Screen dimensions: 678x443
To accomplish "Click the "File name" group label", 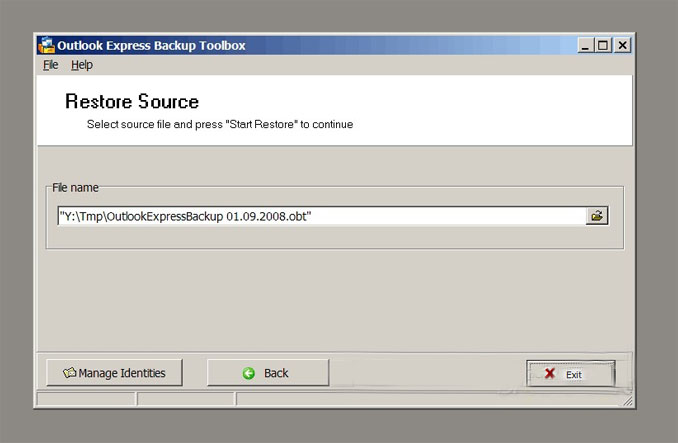I will click(x=75, y=188).
